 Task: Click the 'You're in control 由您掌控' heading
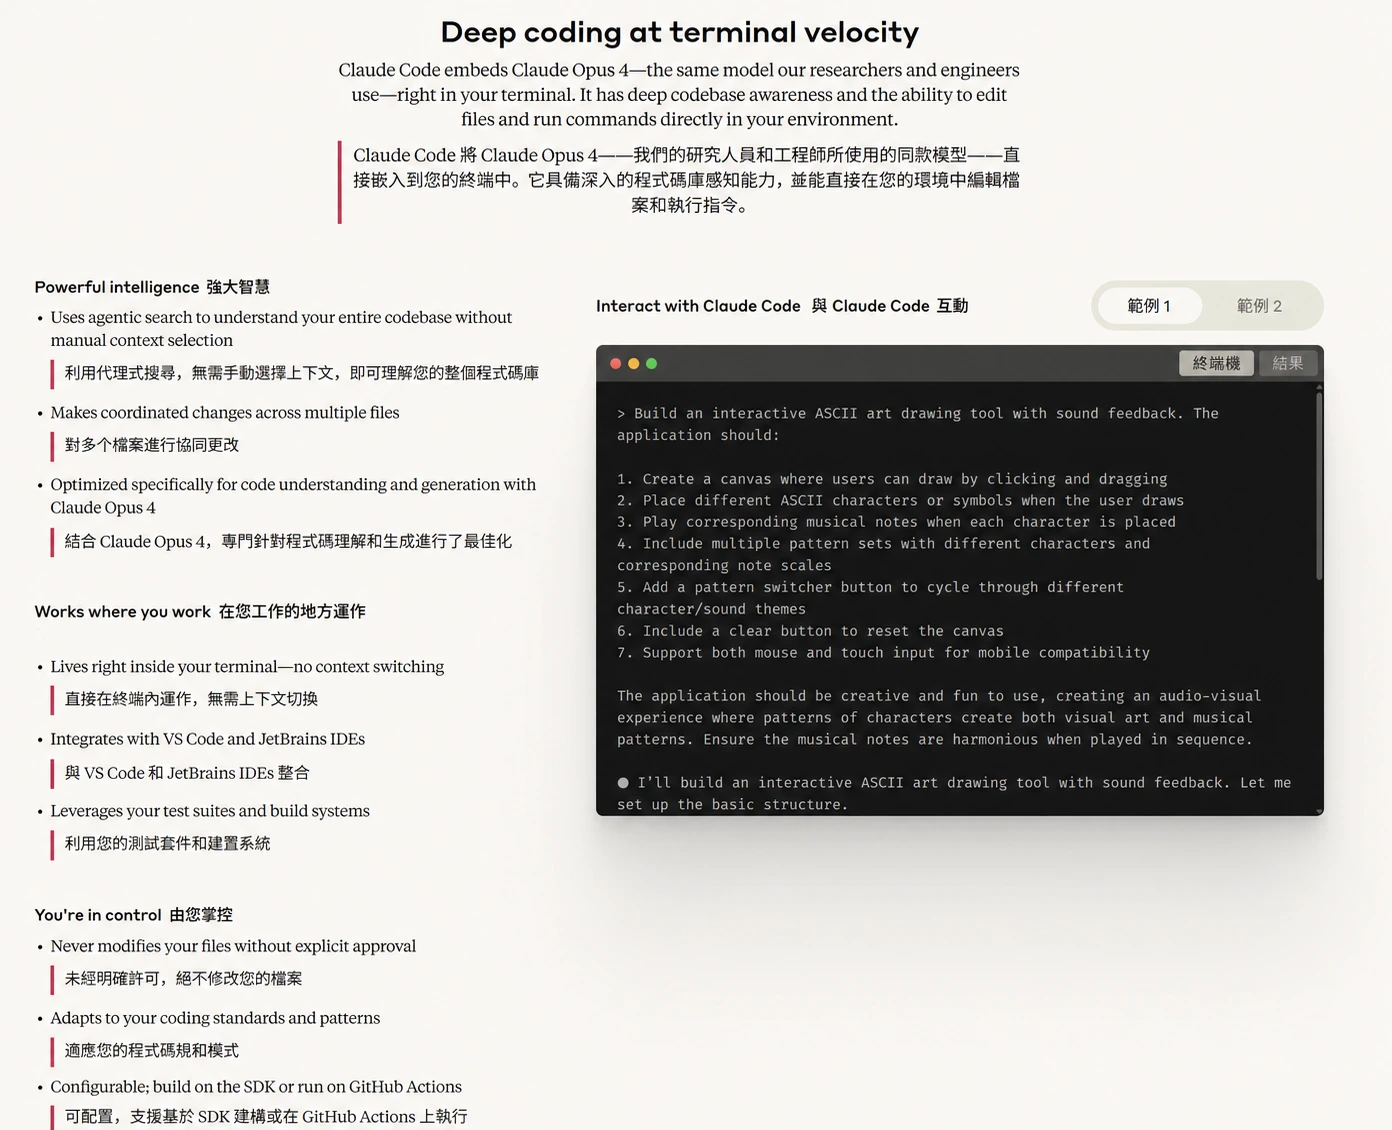click(x=134, y=915)
